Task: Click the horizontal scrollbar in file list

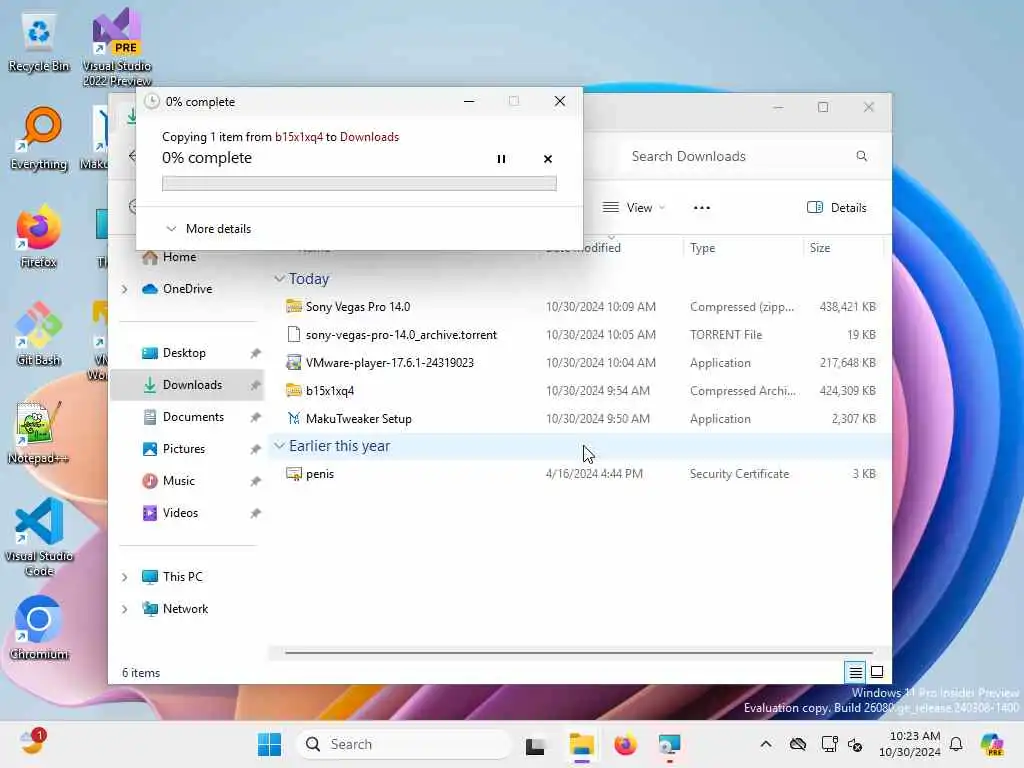Action: pyautogui.click(x=579, y=652)
